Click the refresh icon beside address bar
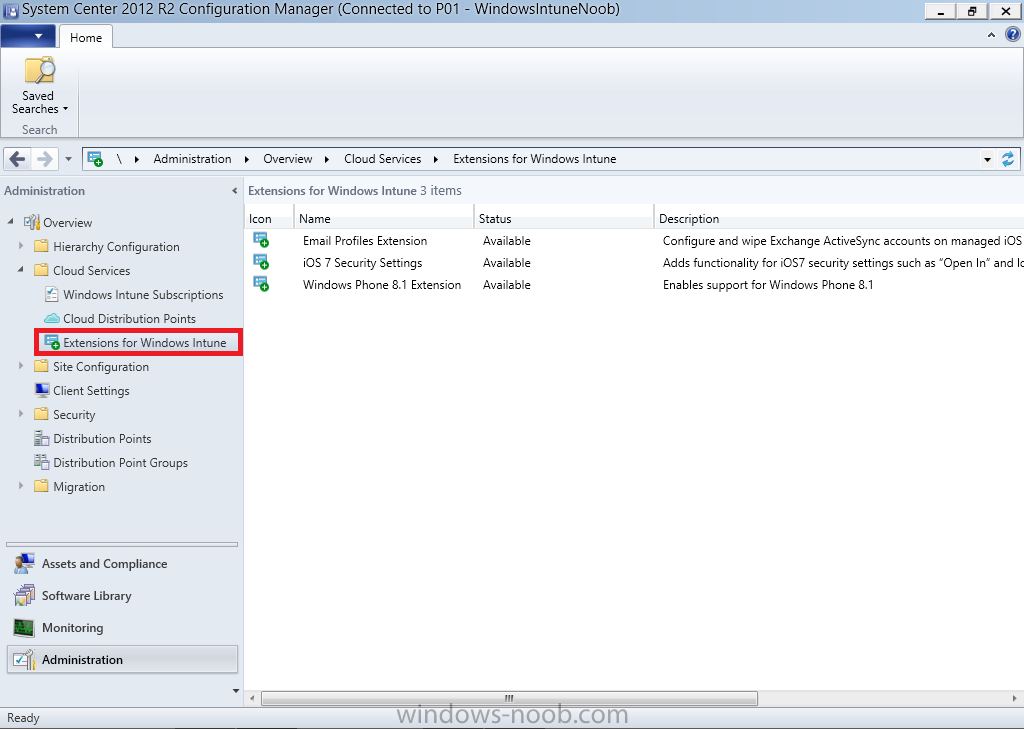Screen dimensions: 1024x729 click(1008, 159)
